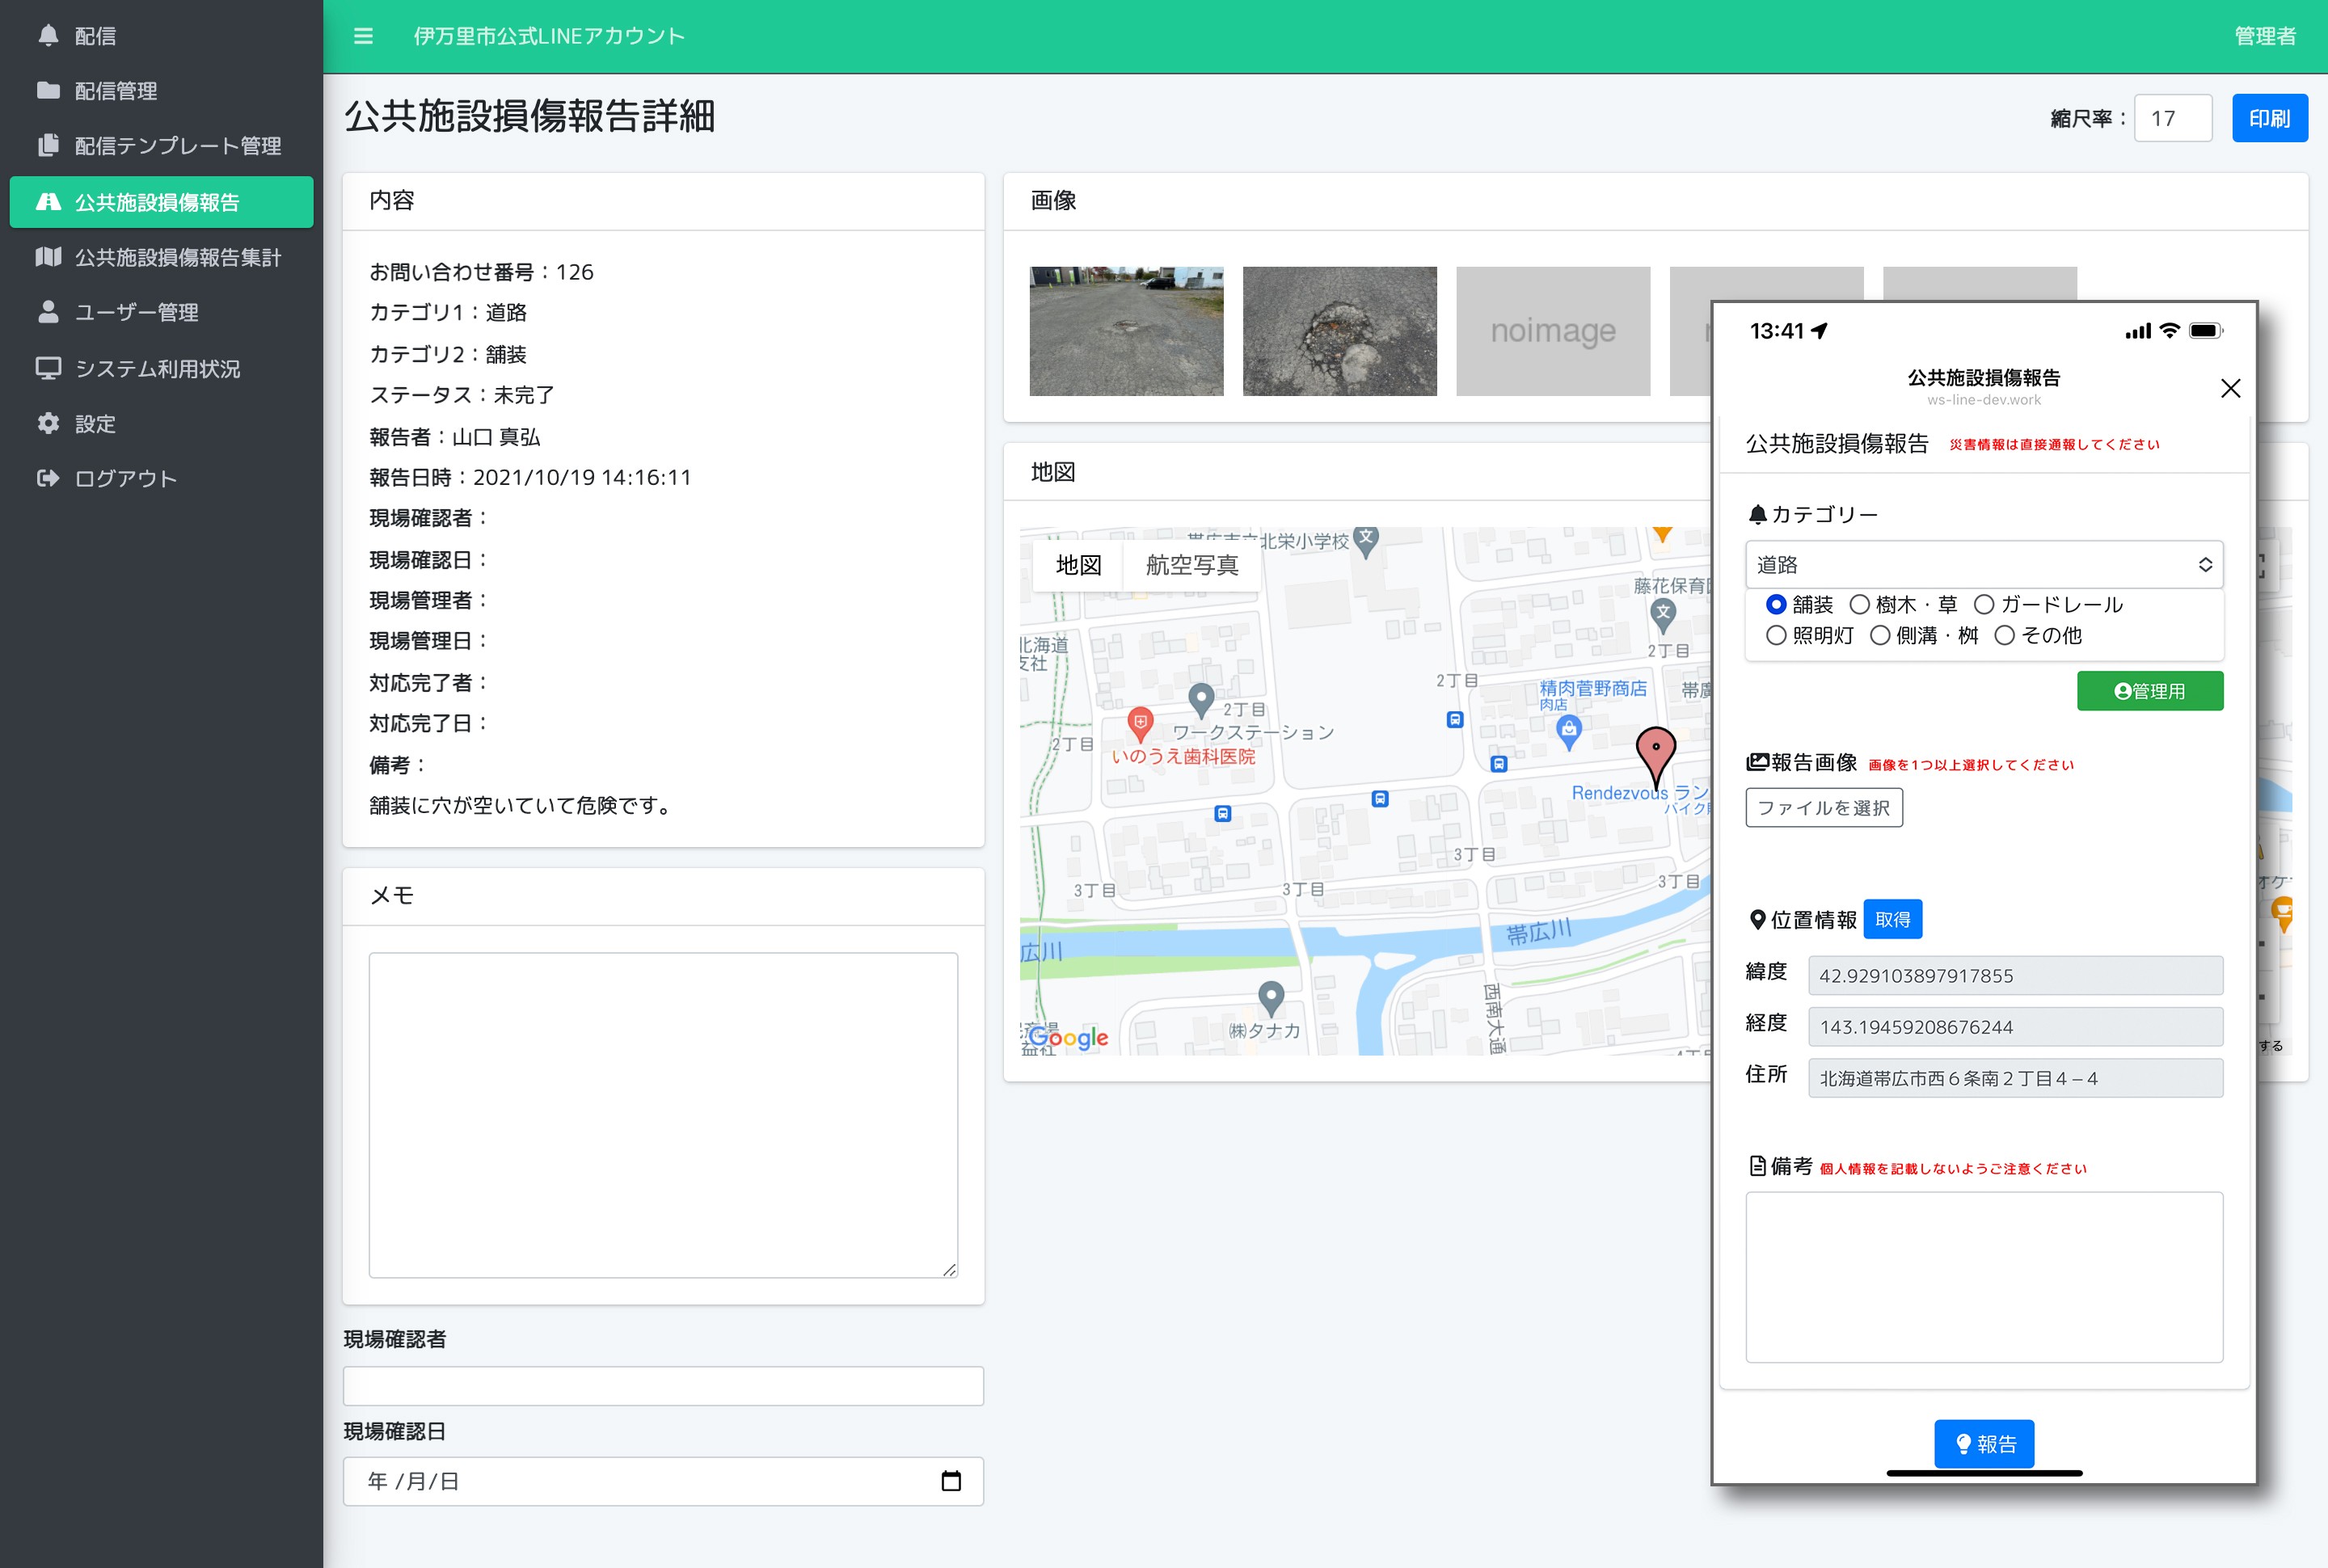2328x1568 pixels.
Task: Click the 印刷 button
Action: [x=2270, y=117]
